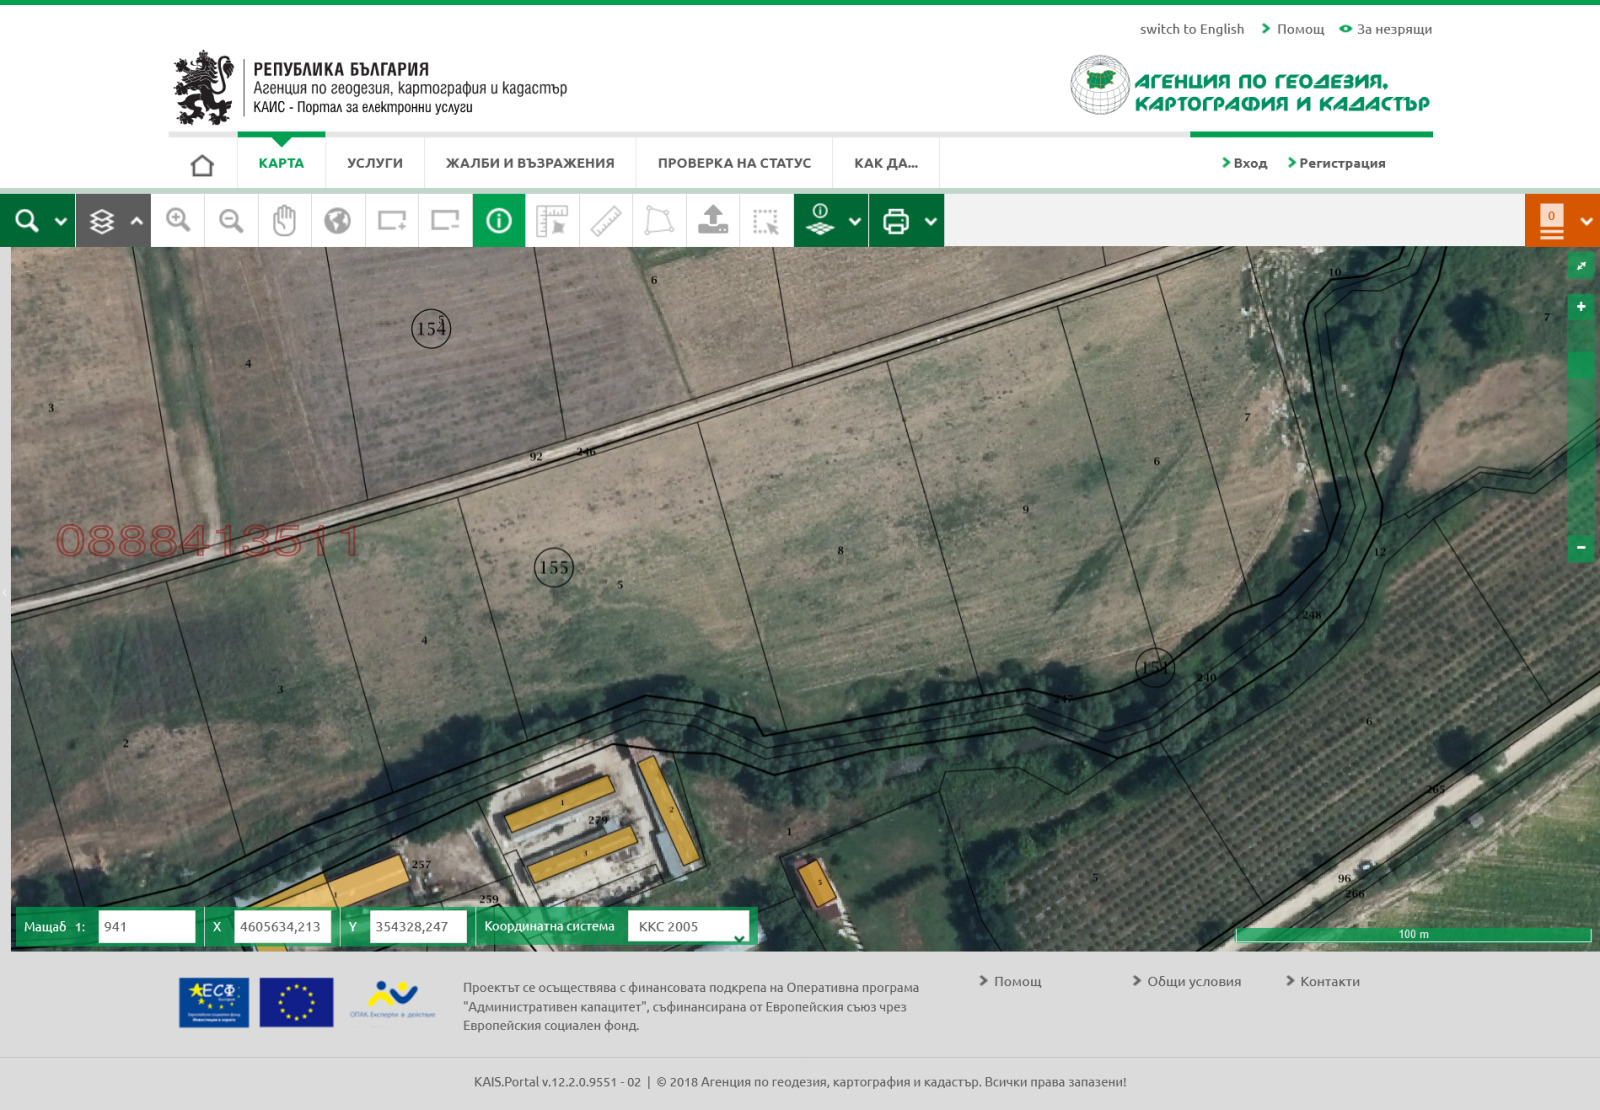Activate the info tool
Viewport: 1600px width, 1110px height.
coord(499,220)
